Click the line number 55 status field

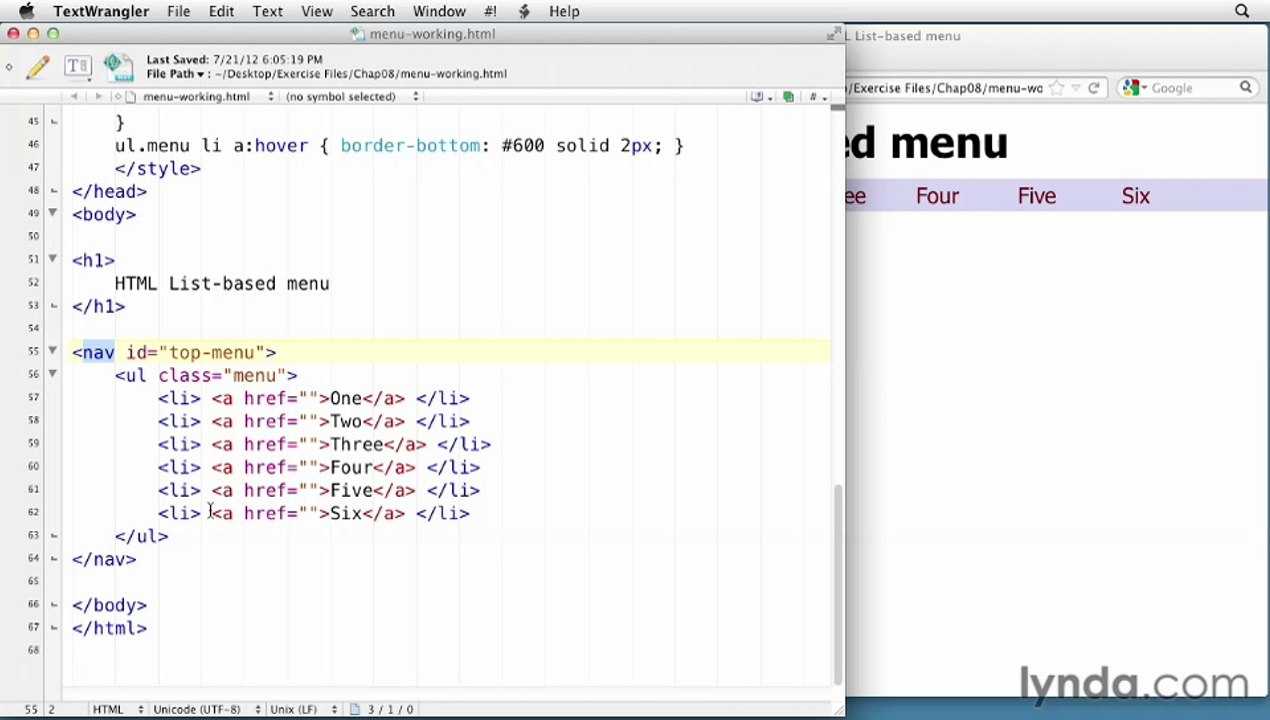point(31,709)
